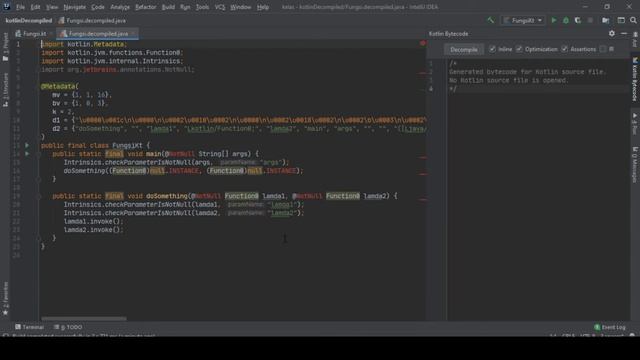This screenshot has height=360, width=640.
Task: Open the Kotlin Bytecode side tab
Action: [635, 79]
